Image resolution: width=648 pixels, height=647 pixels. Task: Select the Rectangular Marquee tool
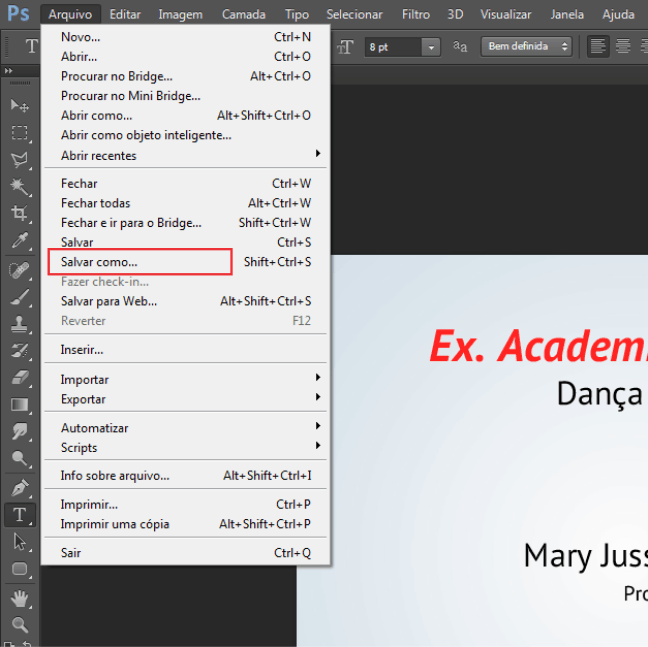coord(19,133)
